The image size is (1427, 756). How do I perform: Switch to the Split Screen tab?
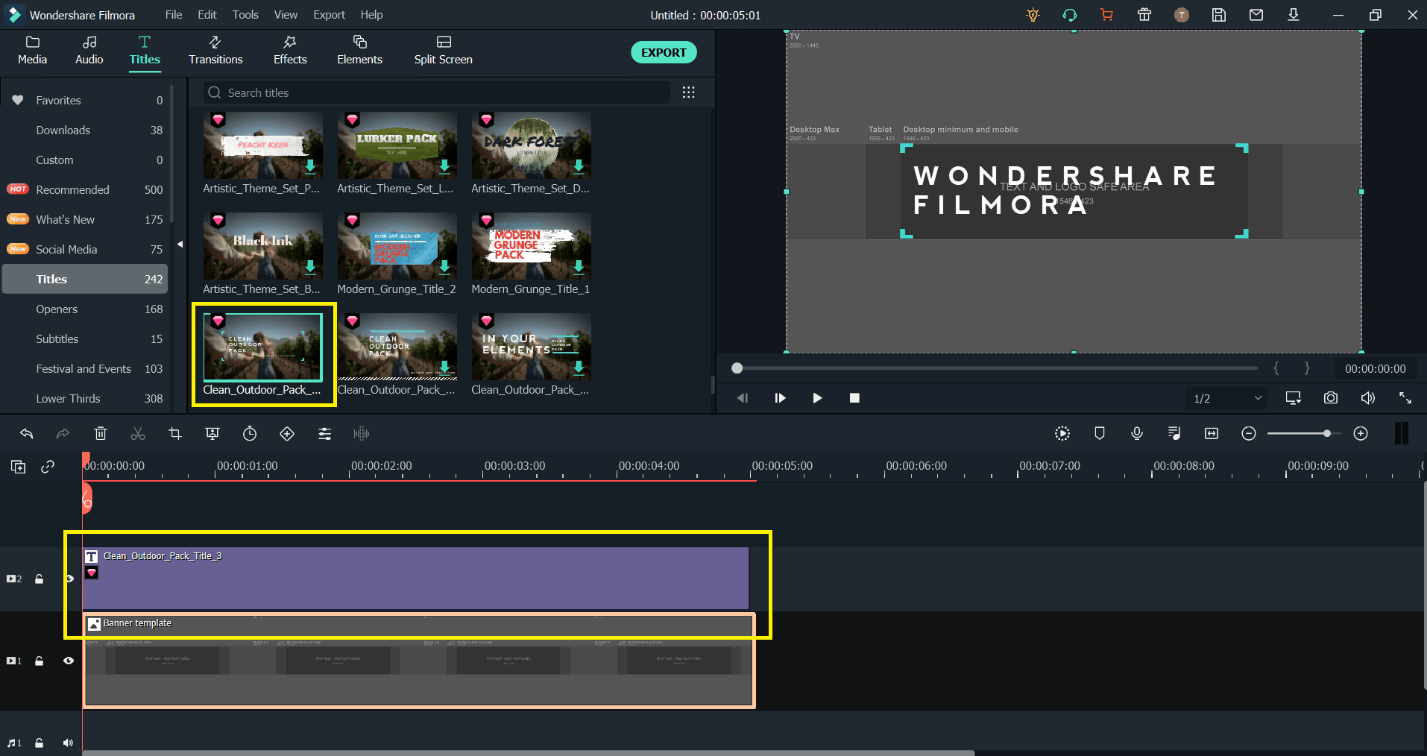(x=443, y=50)
